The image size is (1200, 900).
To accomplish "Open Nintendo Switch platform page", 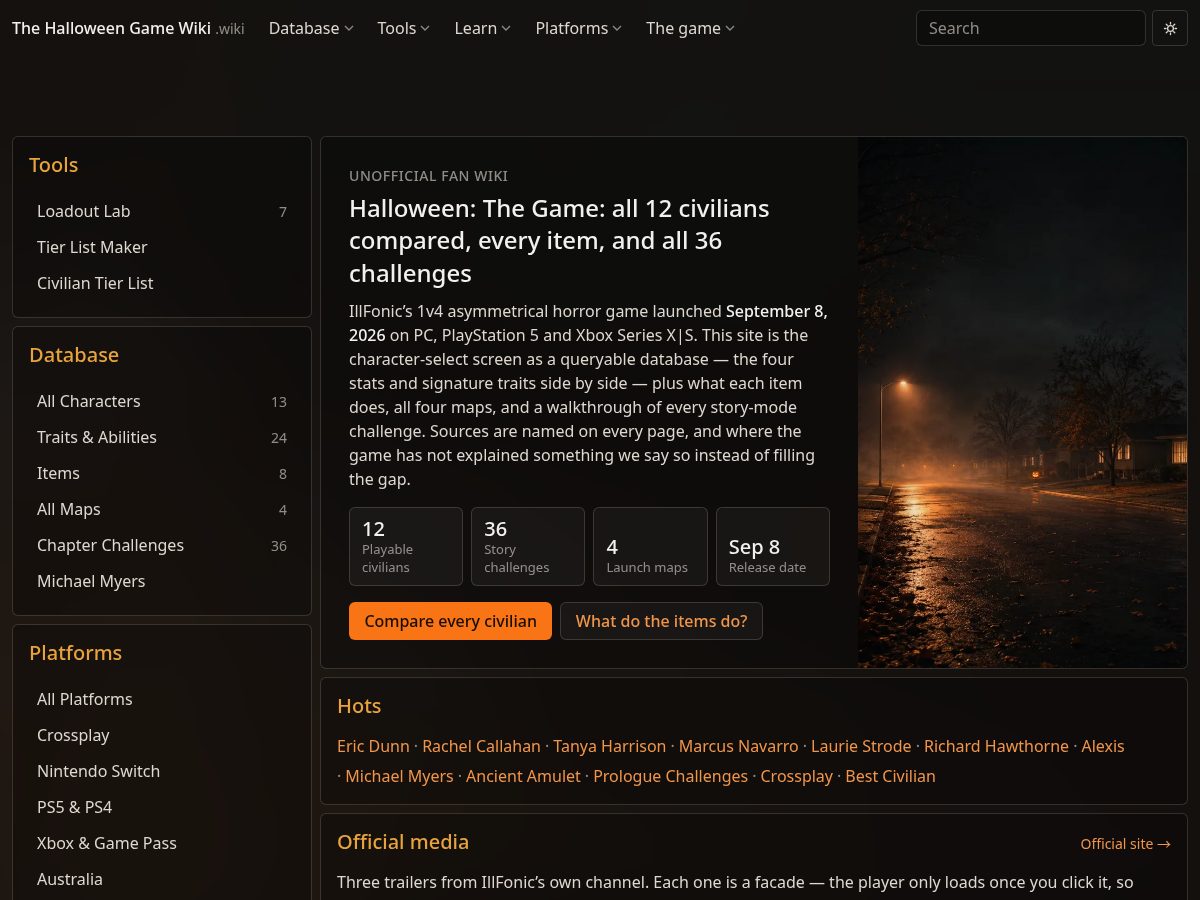I will point(162,771).
